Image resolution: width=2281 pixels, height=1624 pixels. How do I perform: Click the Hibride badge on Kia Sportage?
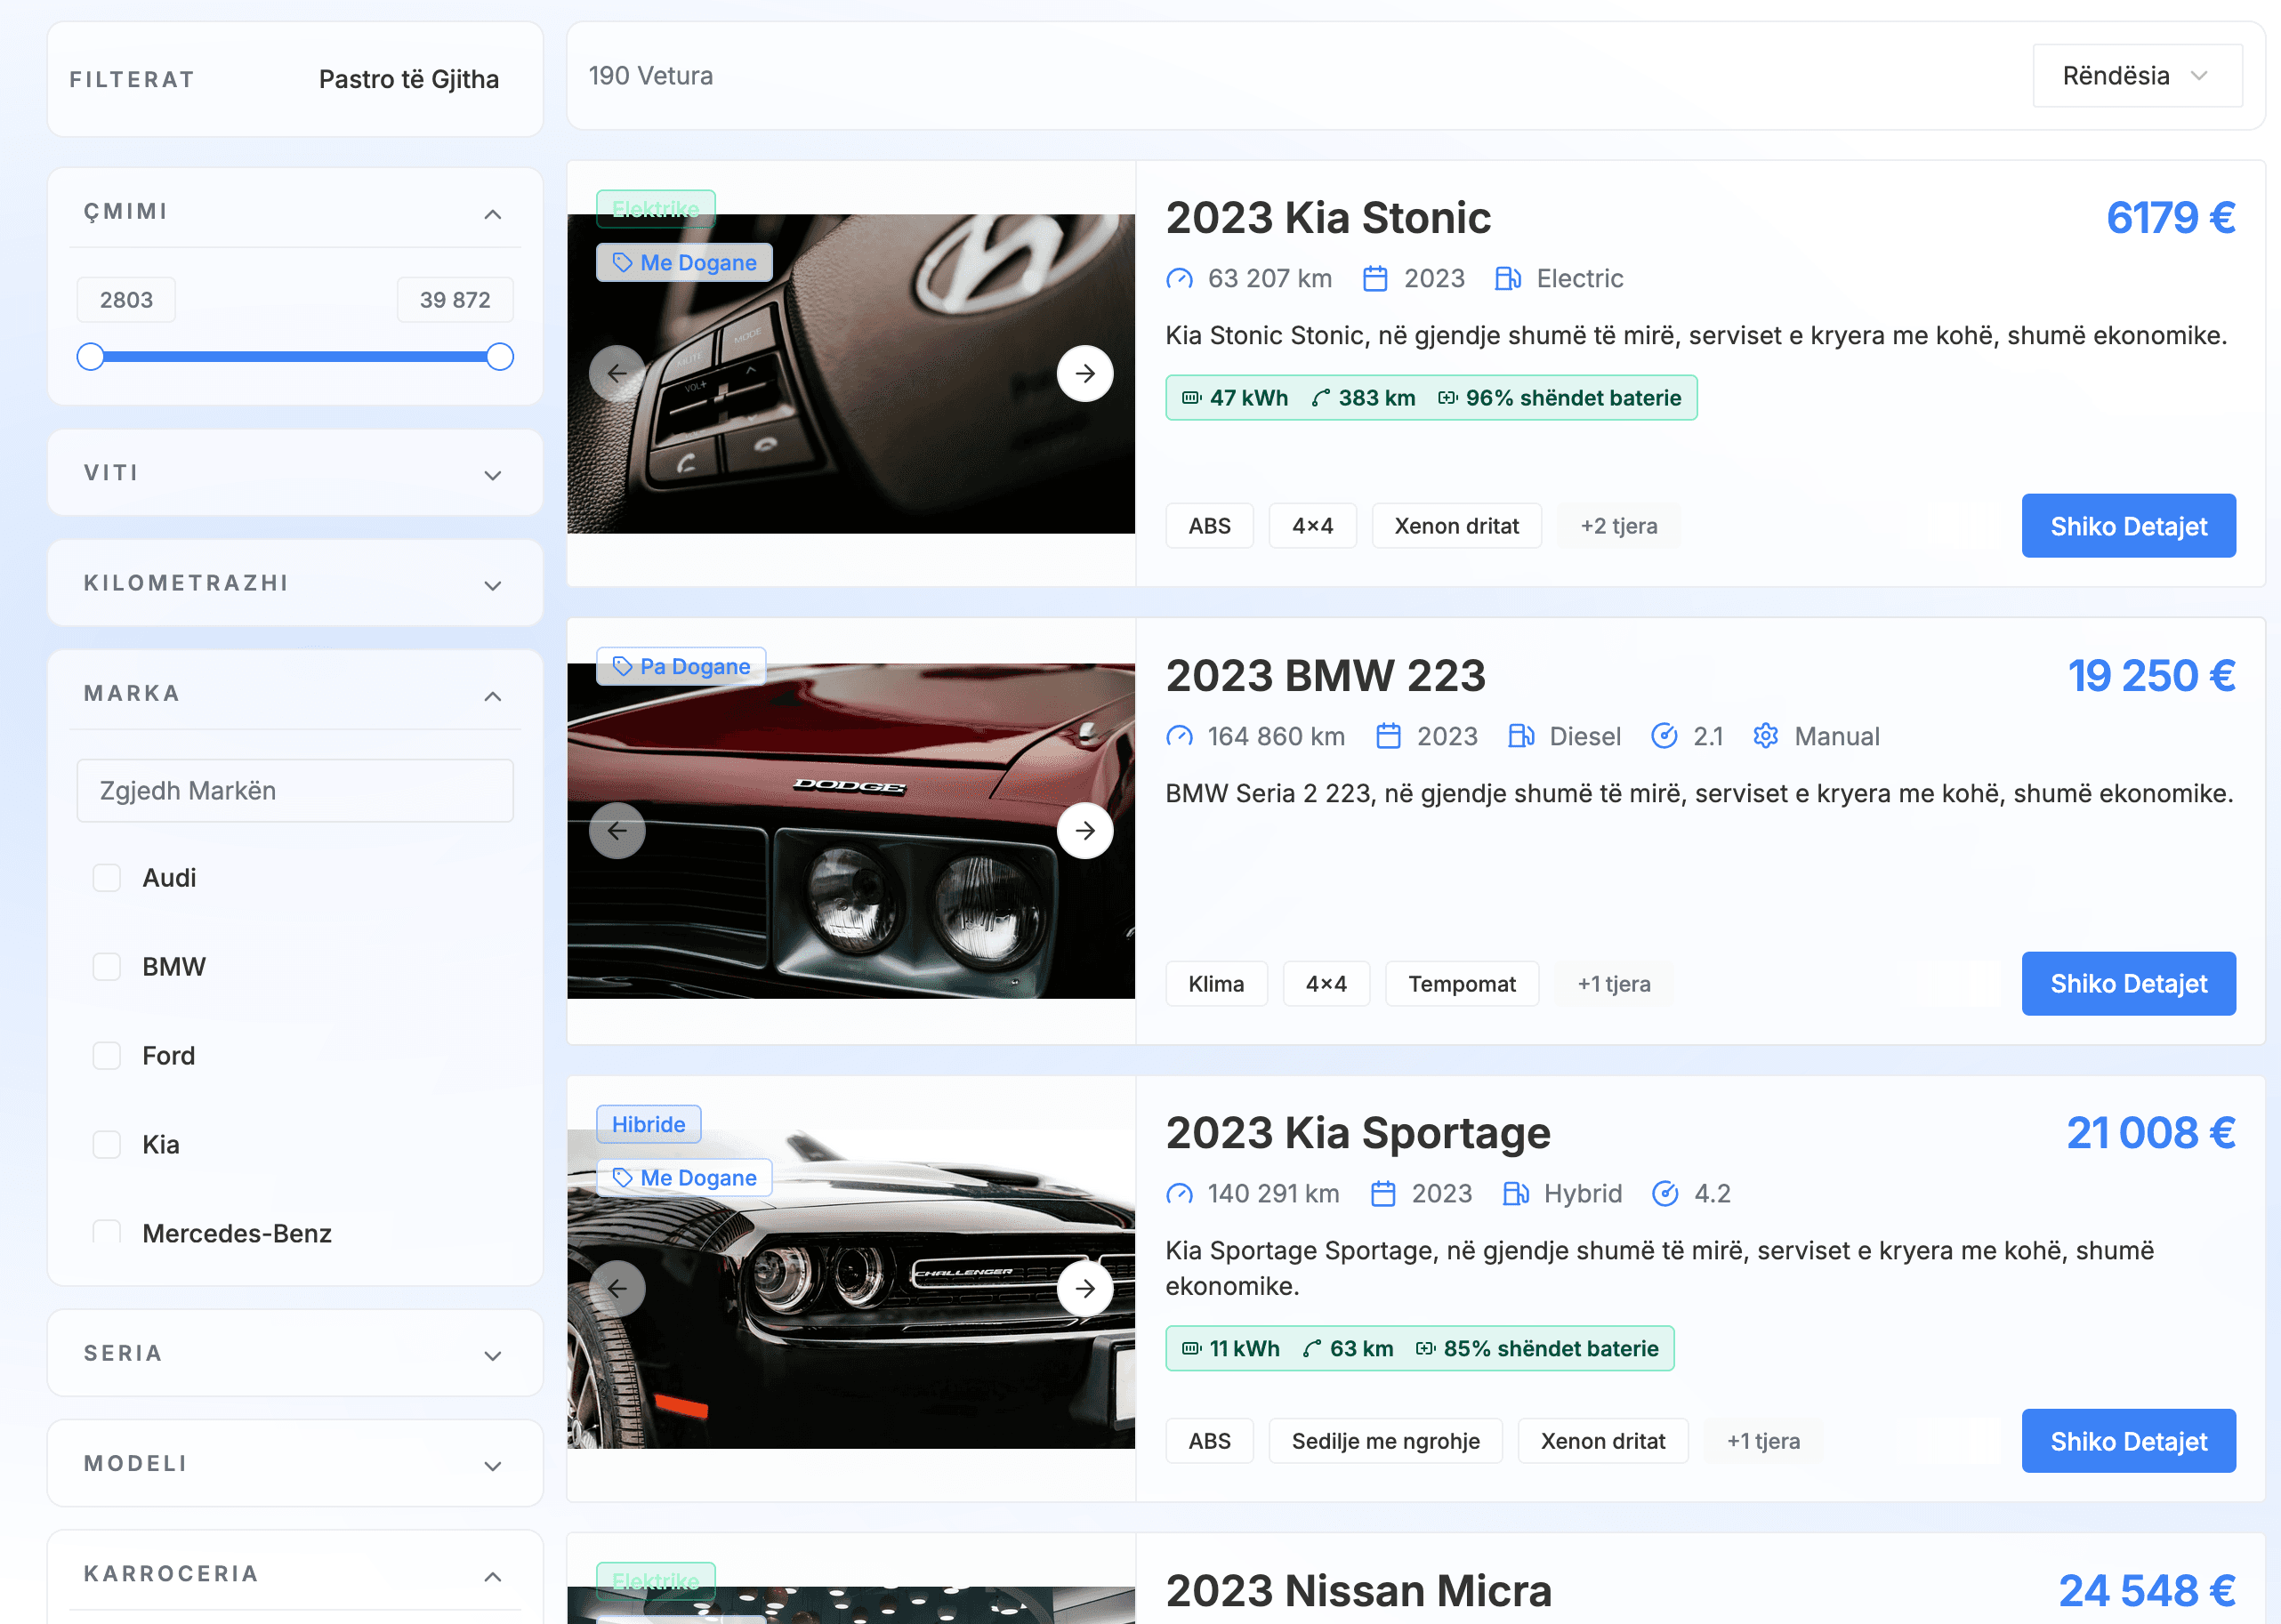[648, 1124]
